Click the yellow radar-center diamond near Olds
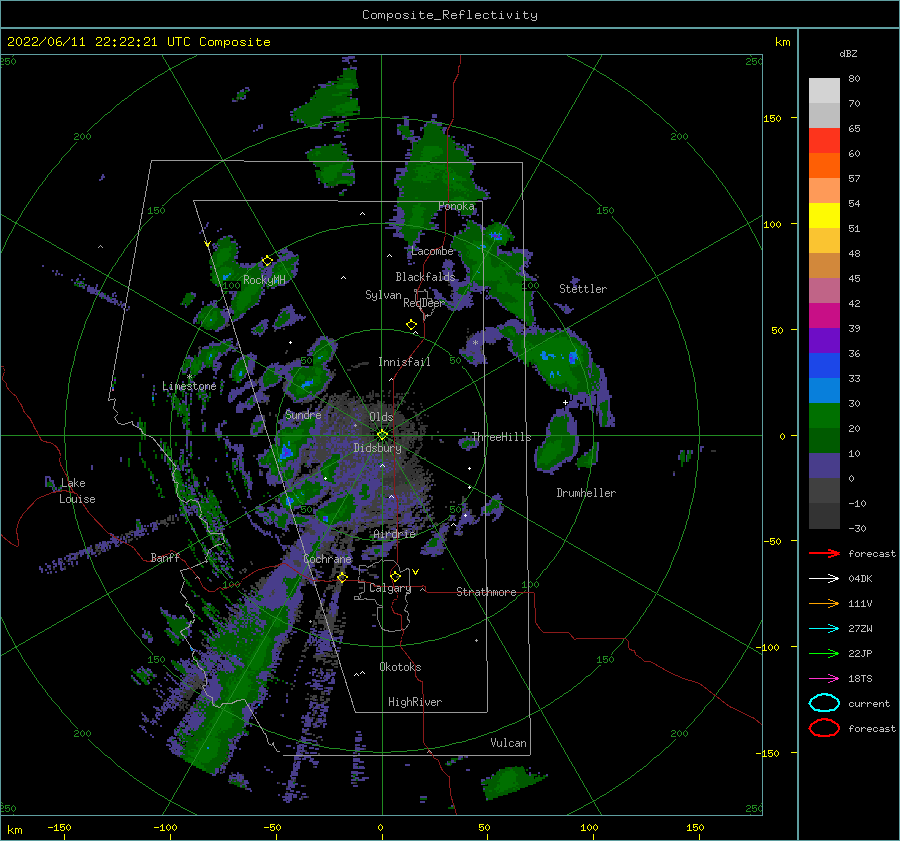 [382, 435]
